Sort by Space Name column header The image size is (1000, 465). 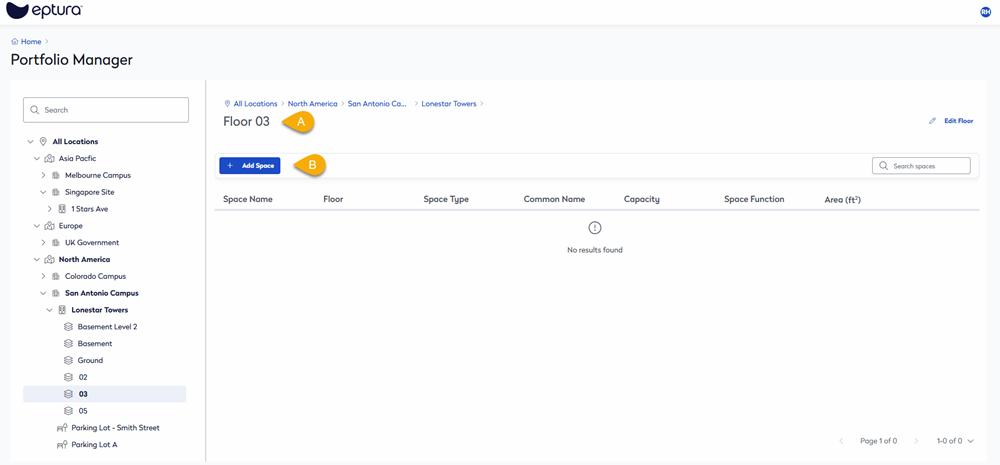pos(247,199)
